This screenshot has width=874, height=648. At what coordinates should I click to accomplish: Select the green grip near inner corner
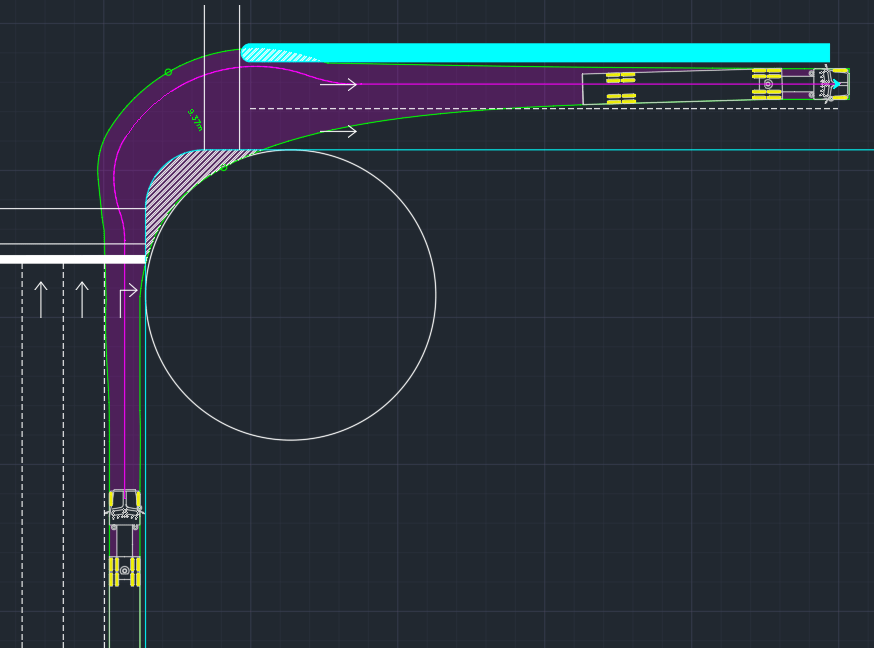[x=223, y=167]
